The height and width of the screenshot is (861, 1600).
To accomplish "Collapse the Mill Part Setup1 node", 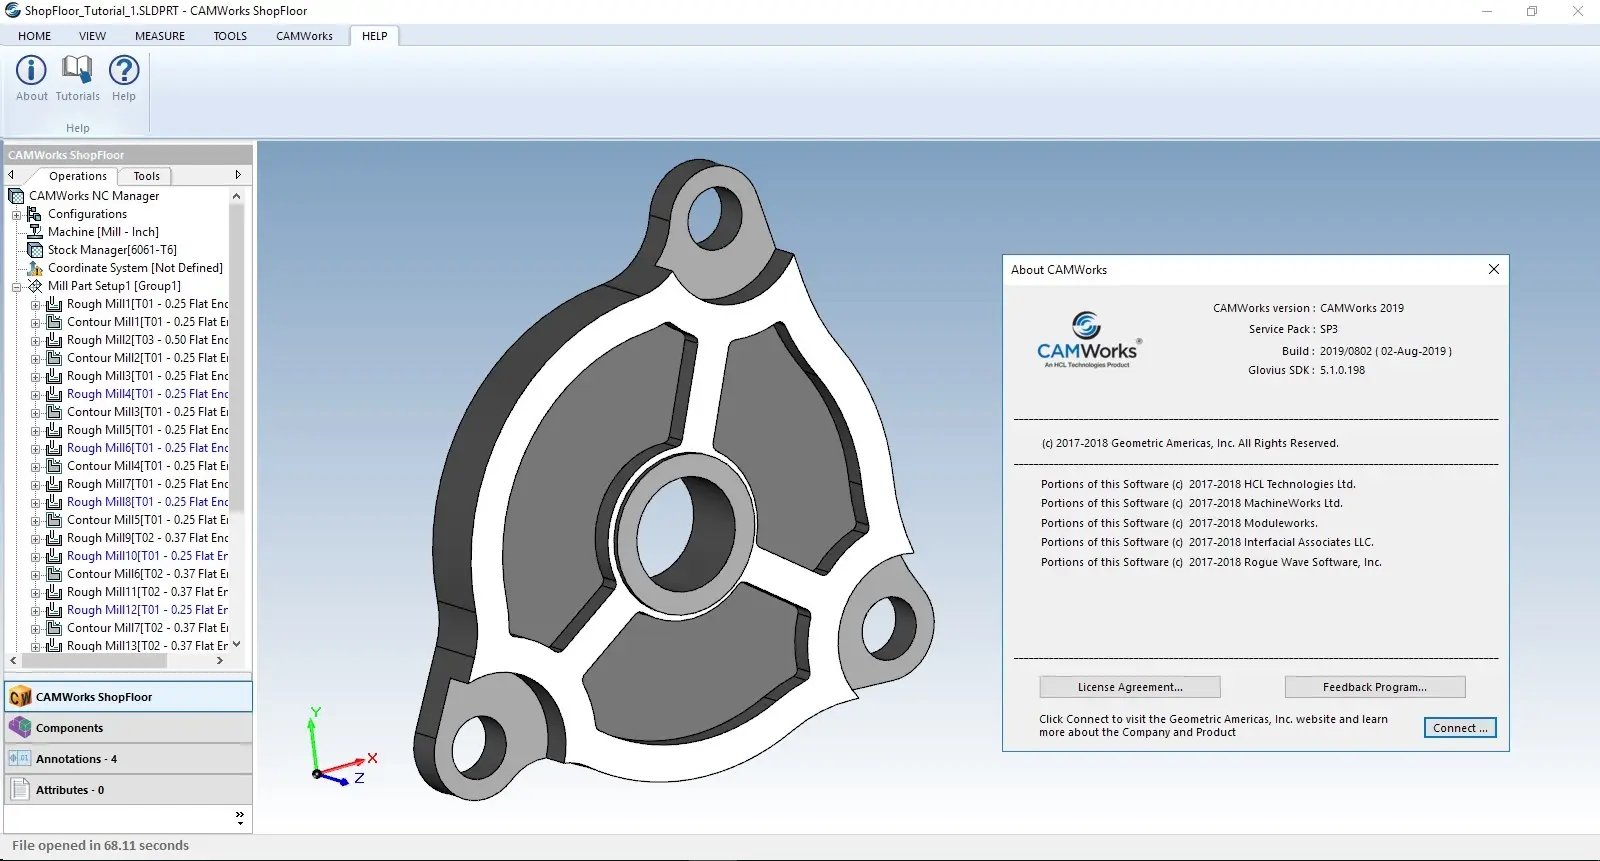I will 16,286.
